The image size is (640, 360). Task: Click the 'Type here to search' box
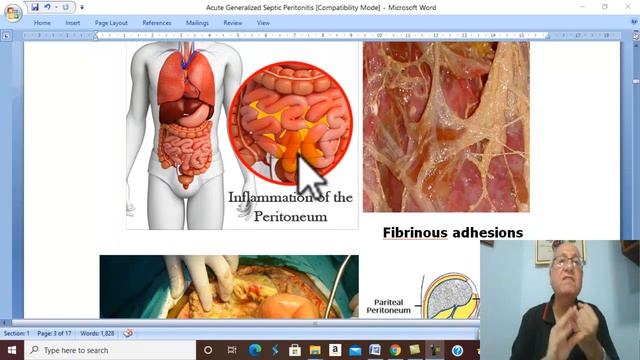click(110, 350)
